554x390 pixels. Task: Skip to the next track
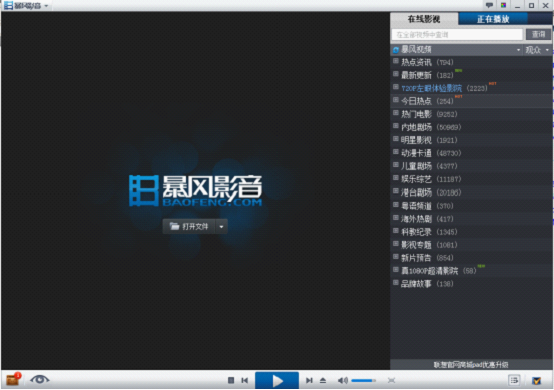tap(309, 380)
